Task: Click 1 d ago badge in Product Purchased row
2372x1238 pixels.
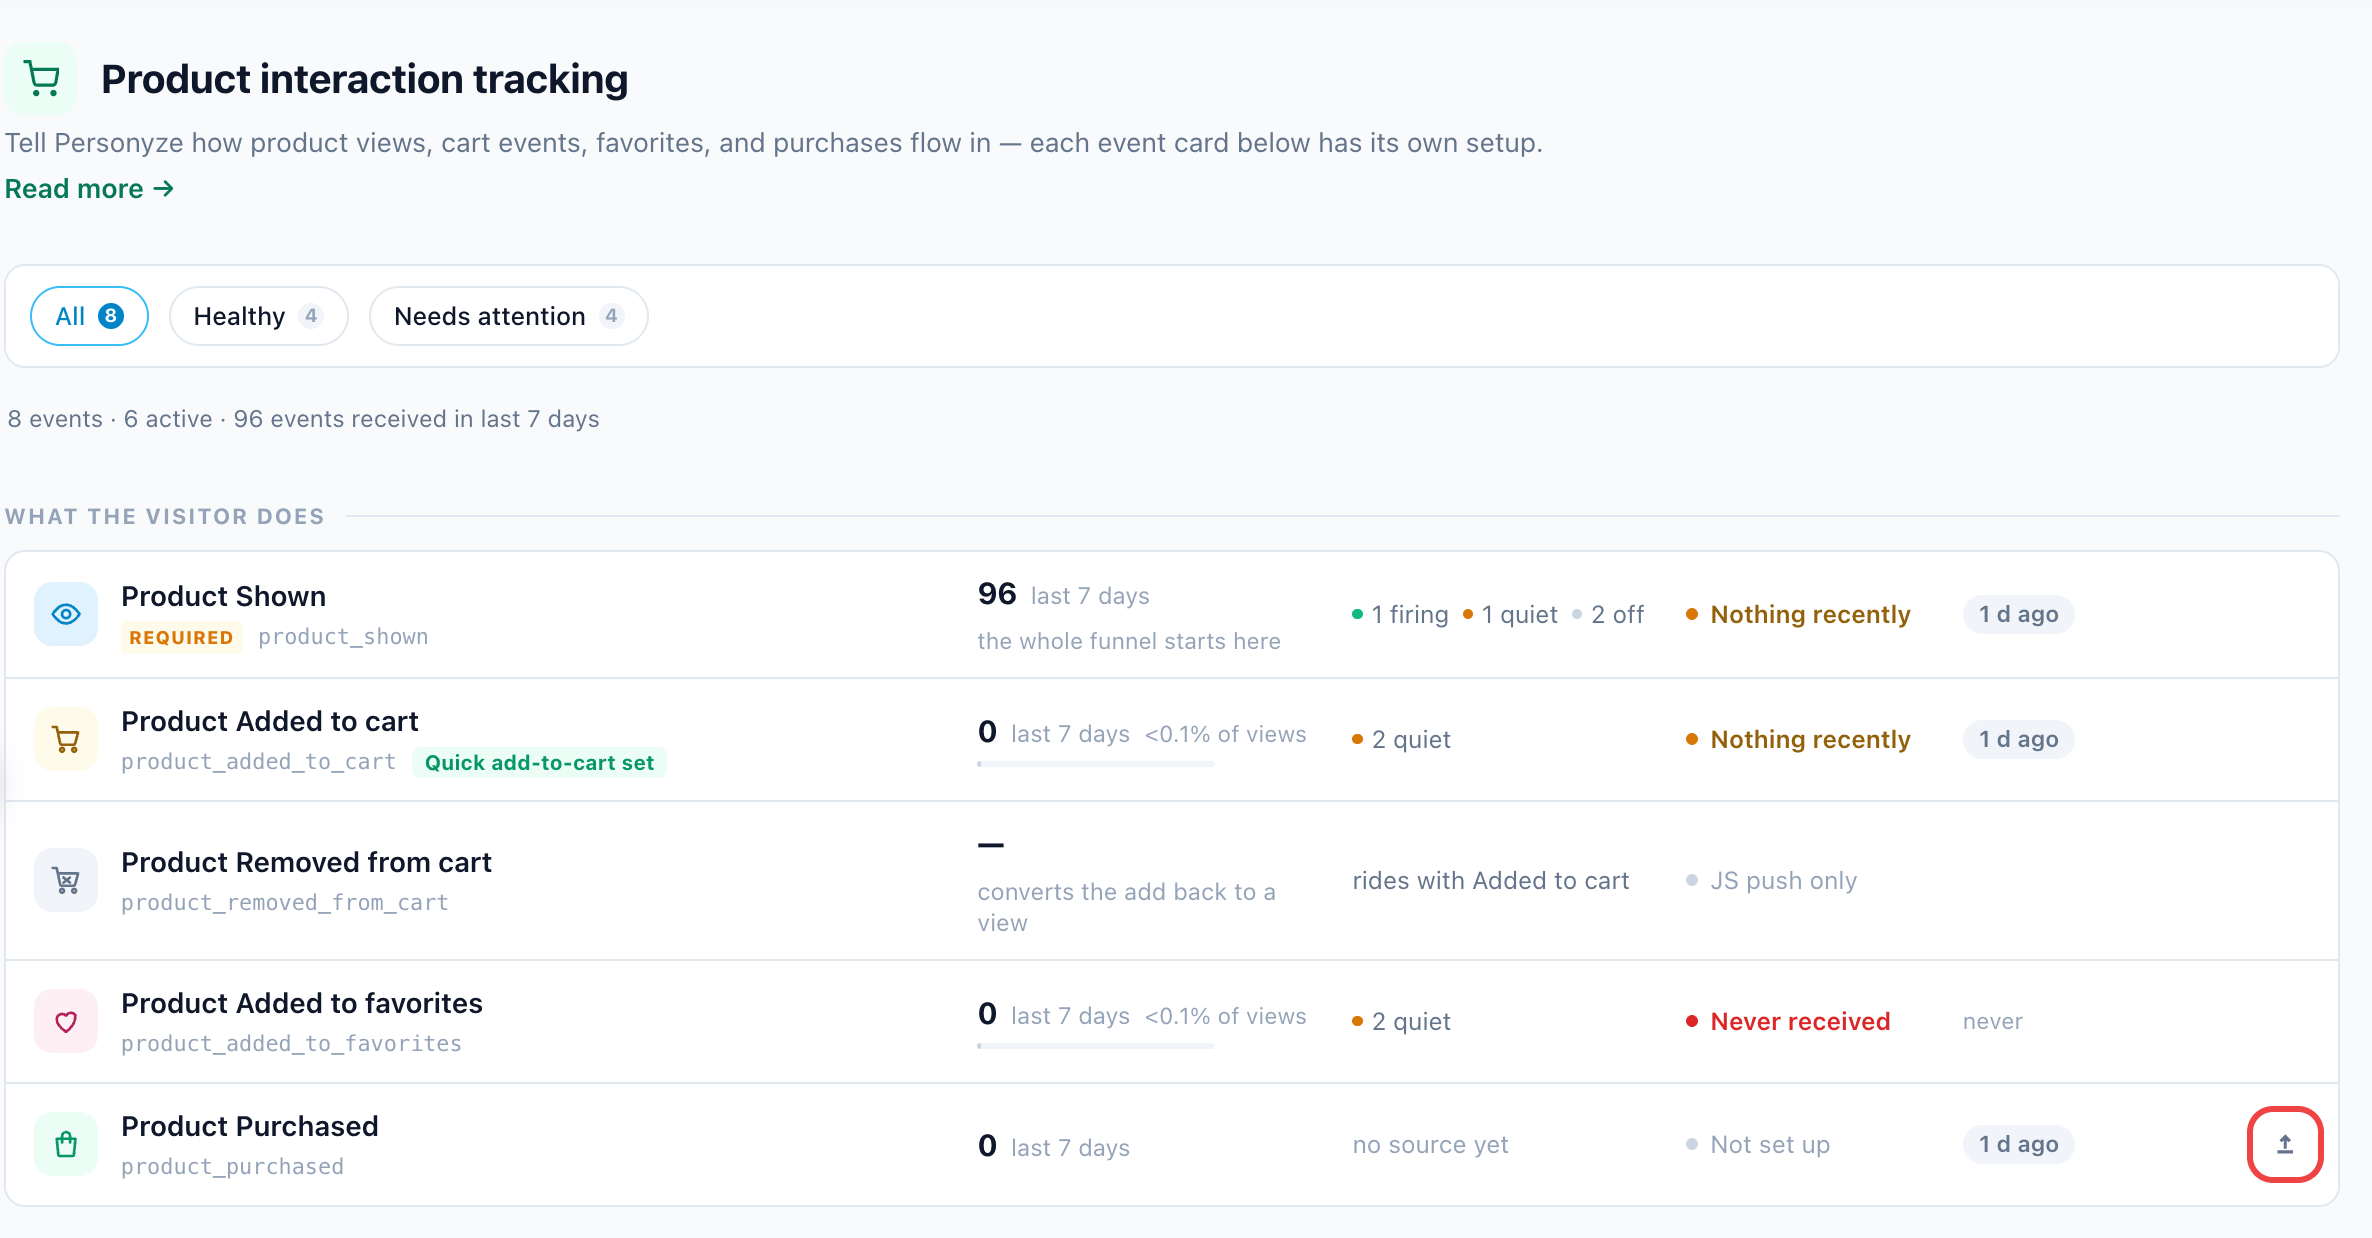Action: [2018, 1144]
